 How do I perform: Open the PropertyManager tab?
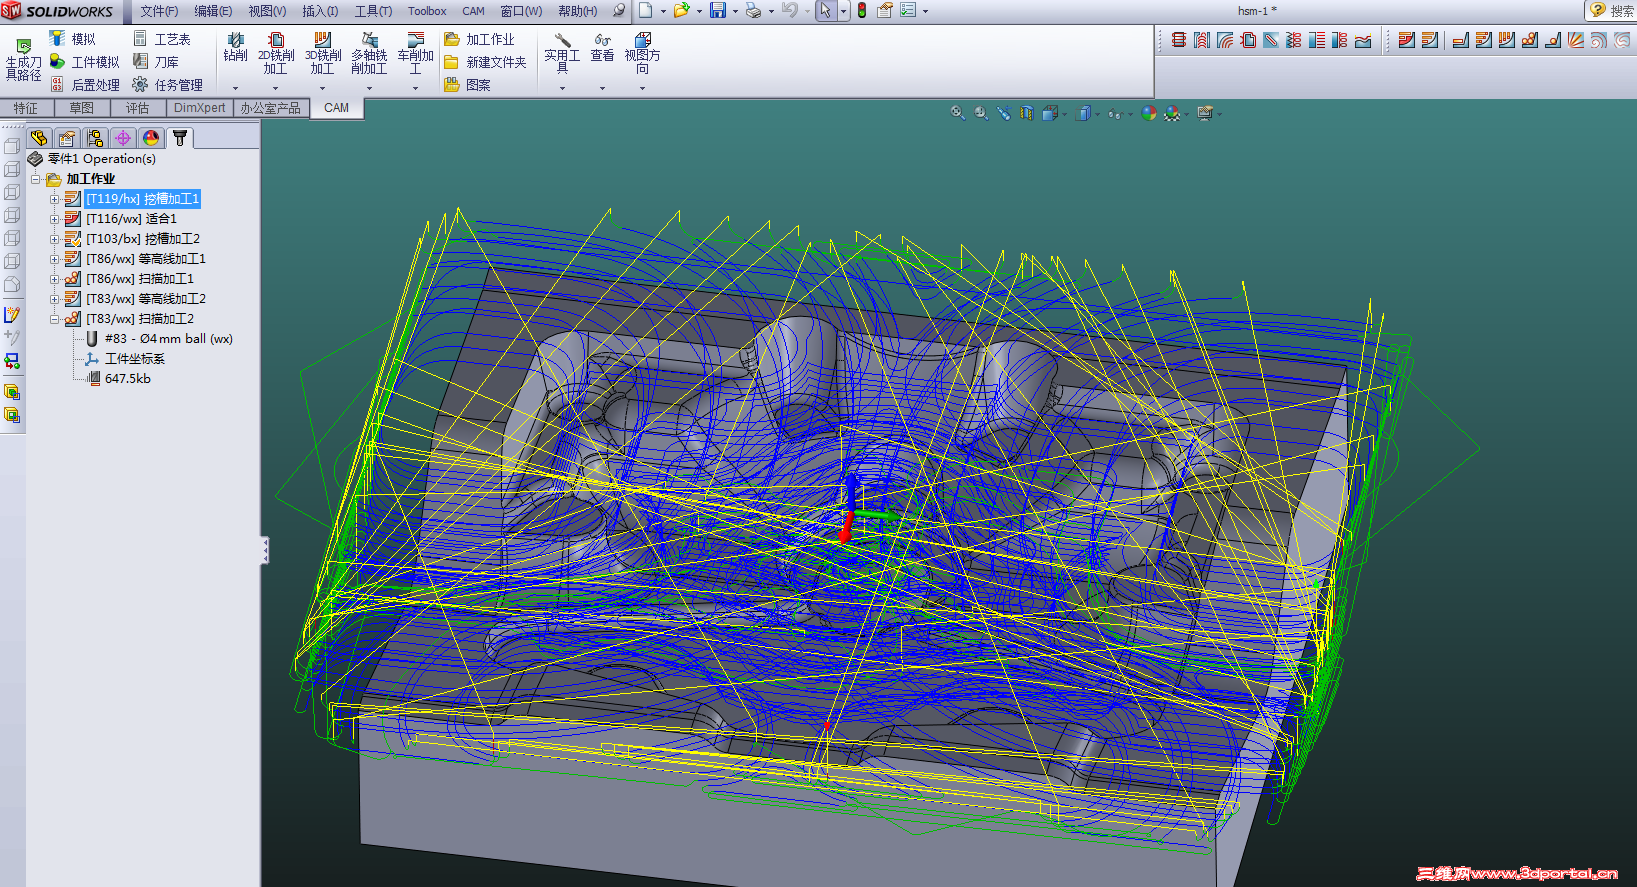click(67, 138)
